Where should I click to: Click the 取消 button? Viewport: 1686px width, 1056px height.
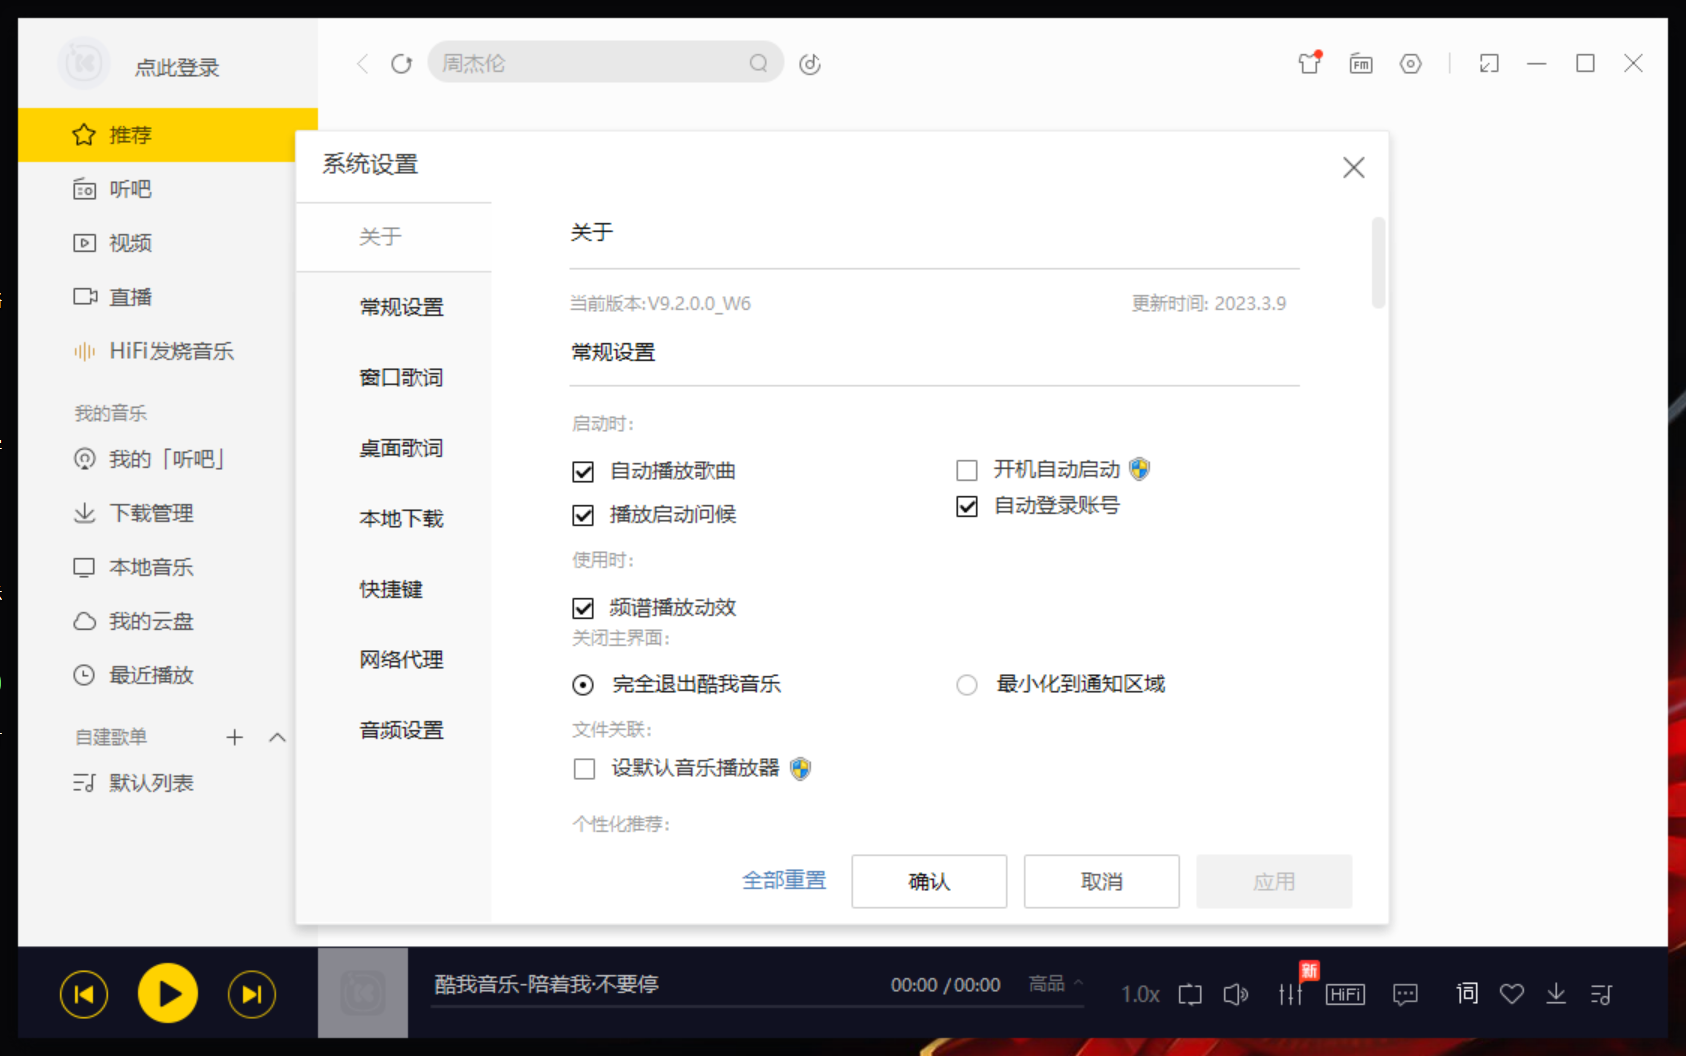point(1101,881)
